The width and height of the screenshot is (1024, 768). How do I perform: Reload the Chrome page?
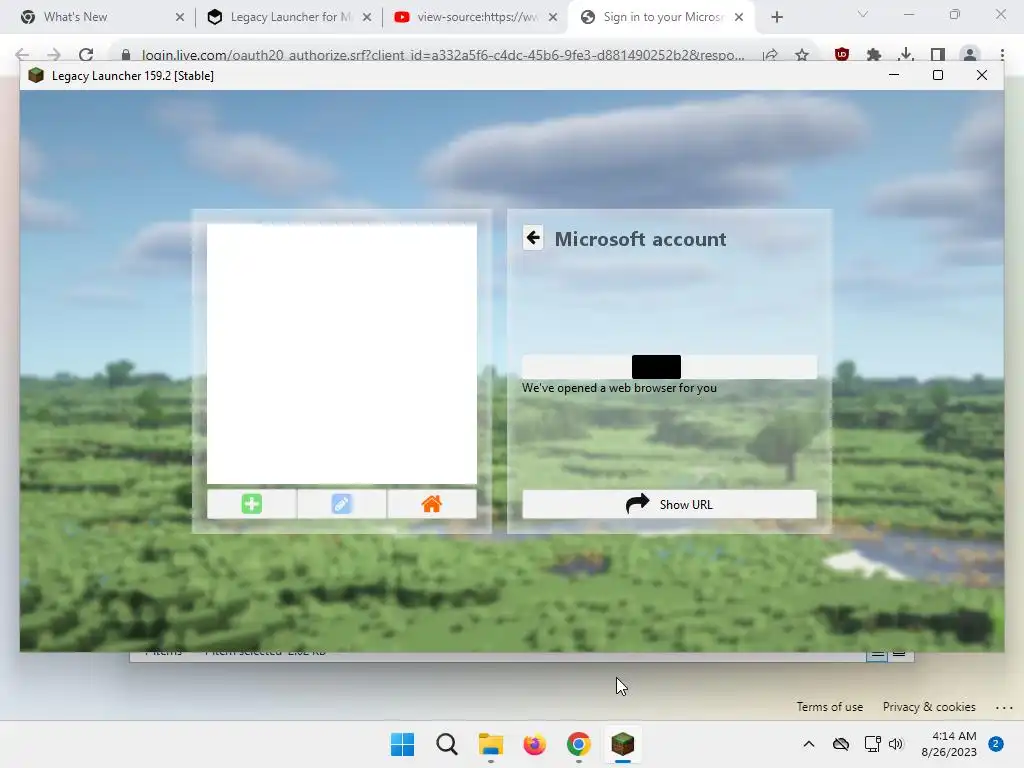point(86,54)
